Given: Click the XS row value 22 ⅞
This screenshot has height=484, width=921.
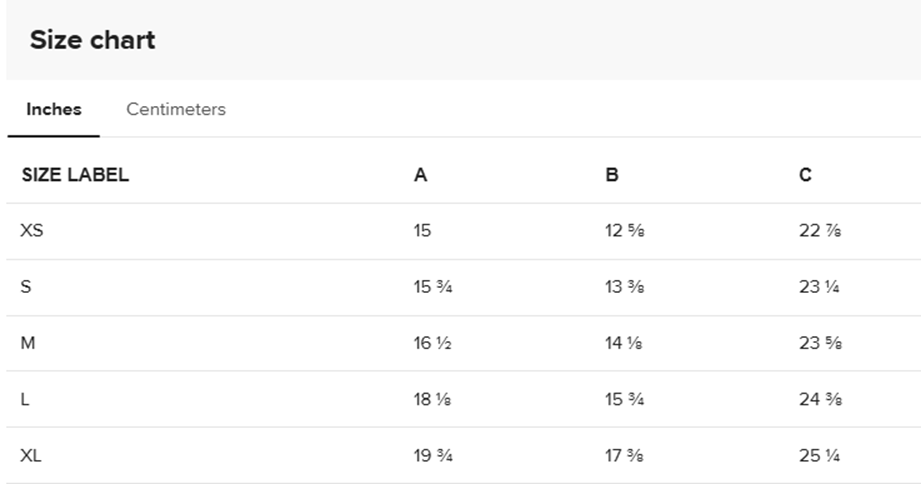Looking at the screenshot, I should 819,231.
